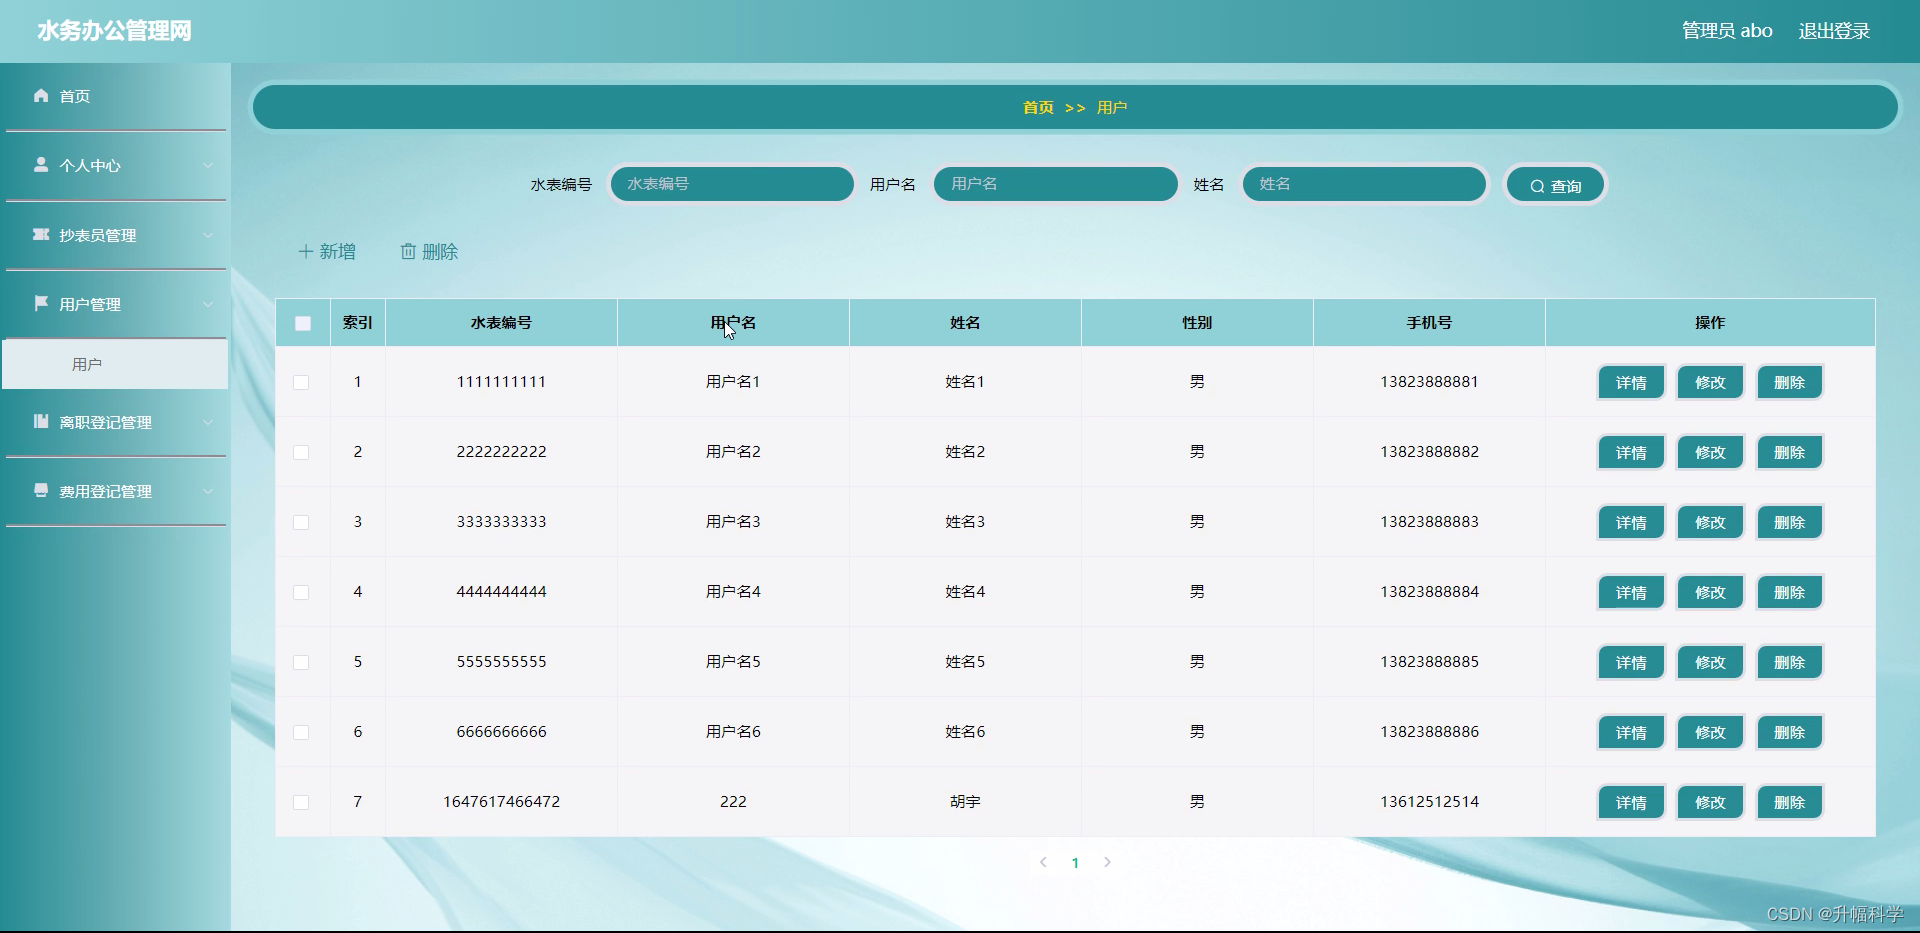Image resolution: width=1920 pixels, height=933 pixels.
Task: Toggle the select-all checkbox in table header
Action: click(303, 323)
